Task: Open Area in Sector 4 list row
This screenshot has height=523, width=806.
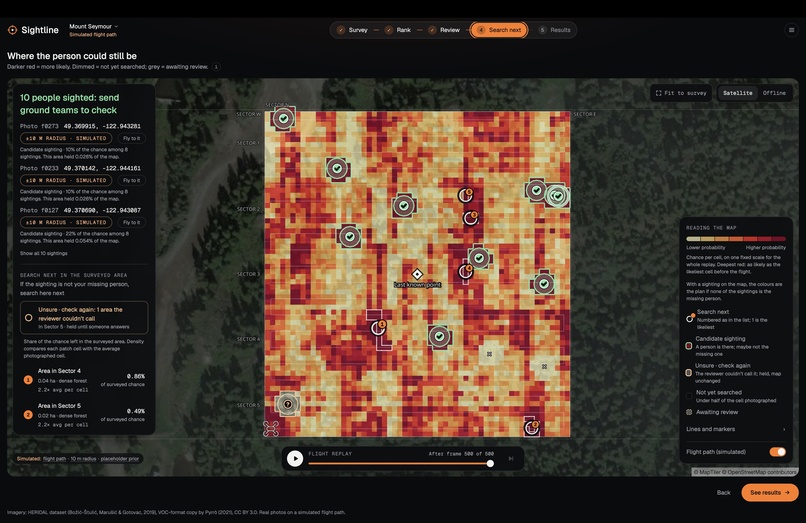Action: click(x=84, y=381)
